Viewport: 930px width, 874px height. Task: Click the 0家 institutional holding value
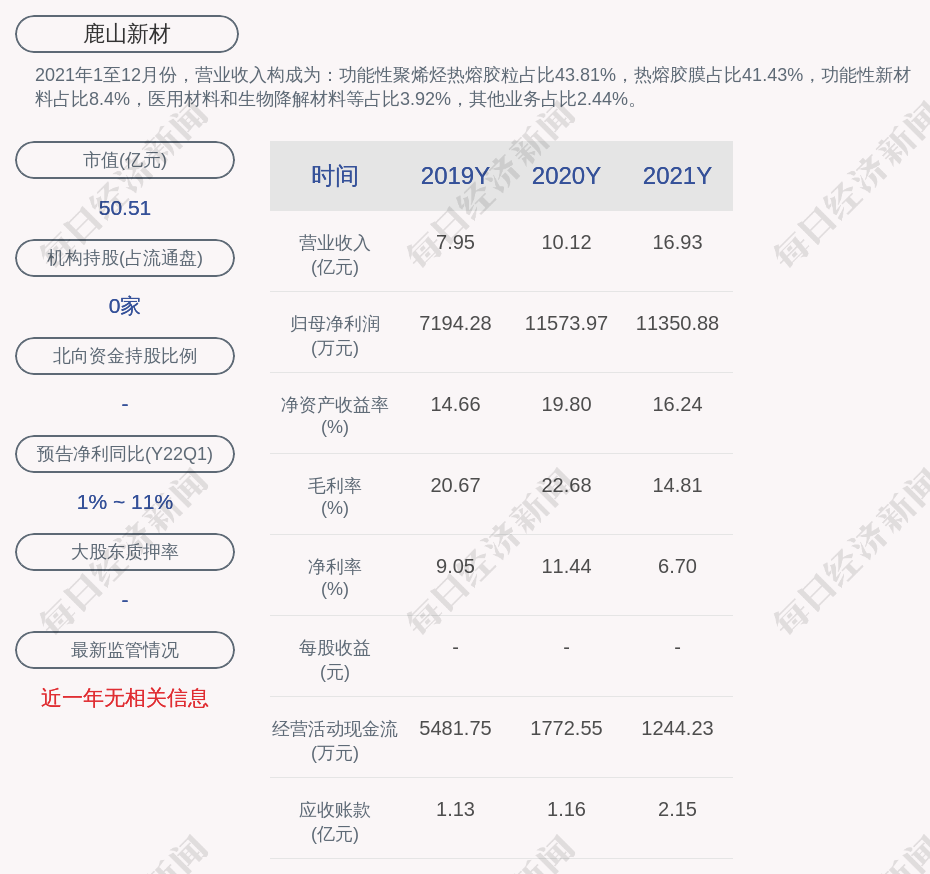(x=125, y=306)
